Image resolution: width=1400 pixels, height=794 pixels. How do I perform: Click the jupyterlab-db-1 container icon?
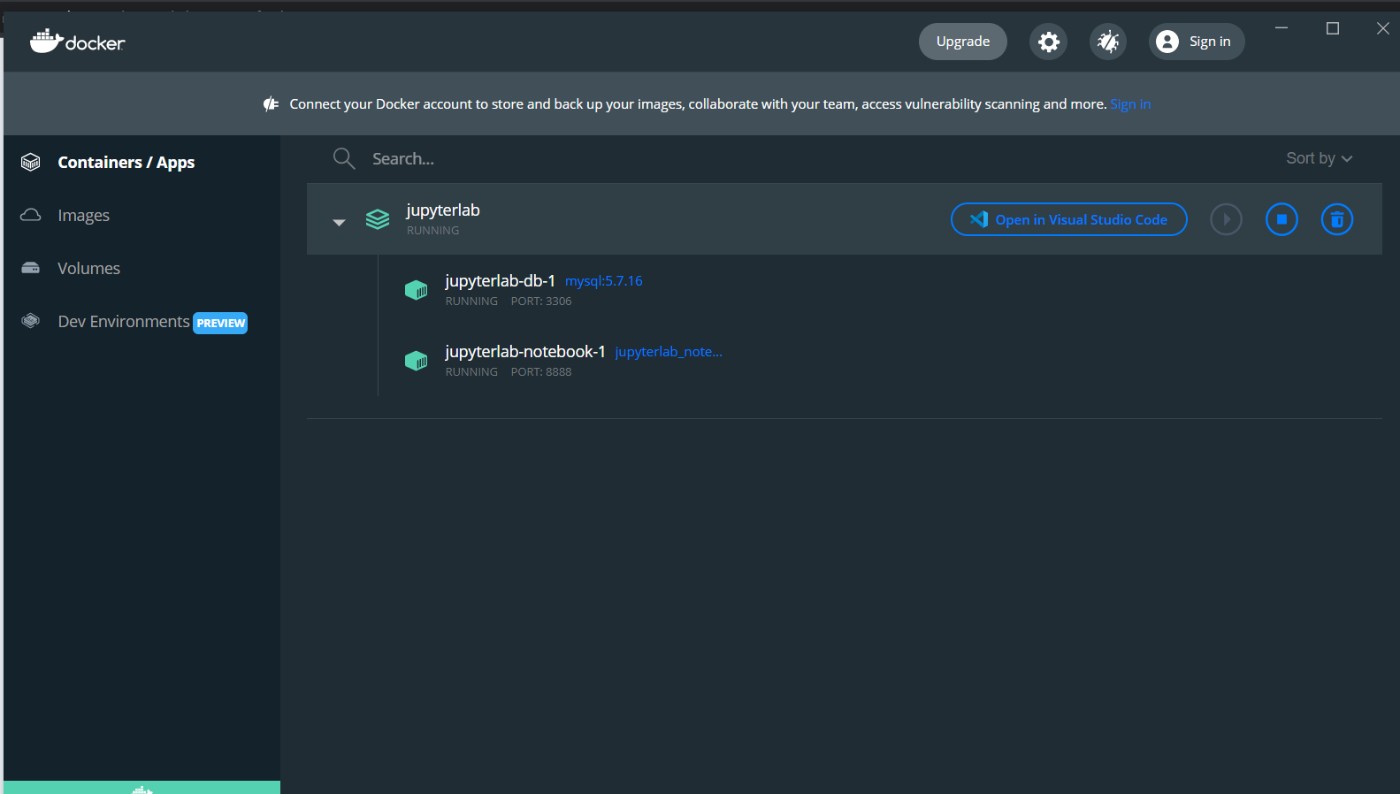point(416,290)
